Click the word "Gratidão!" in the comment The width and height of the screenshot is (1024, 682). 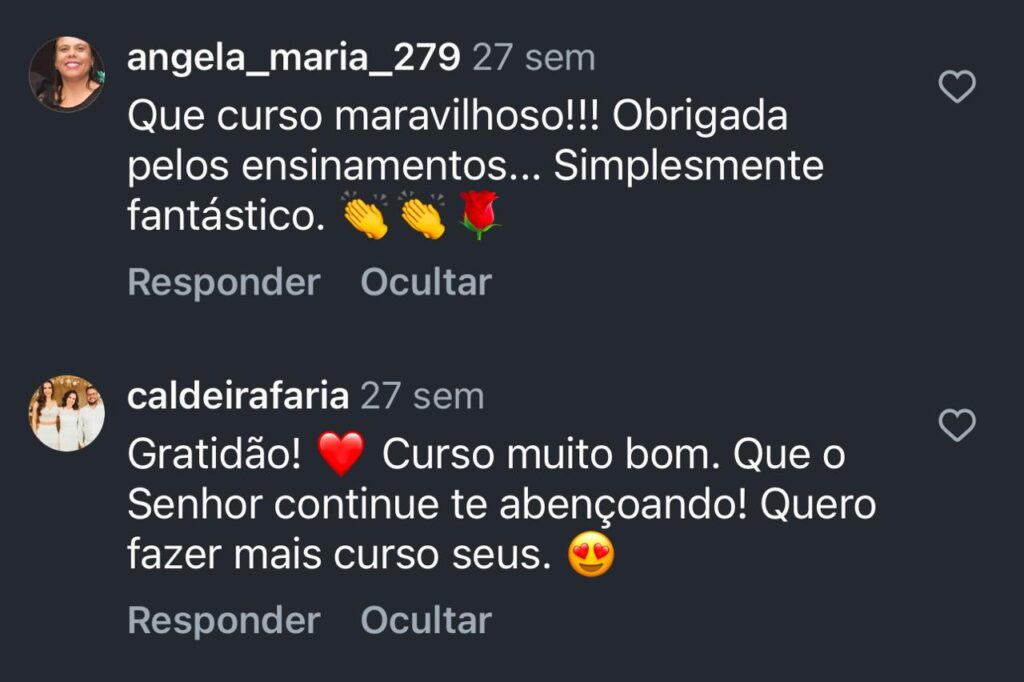(214, 456)
